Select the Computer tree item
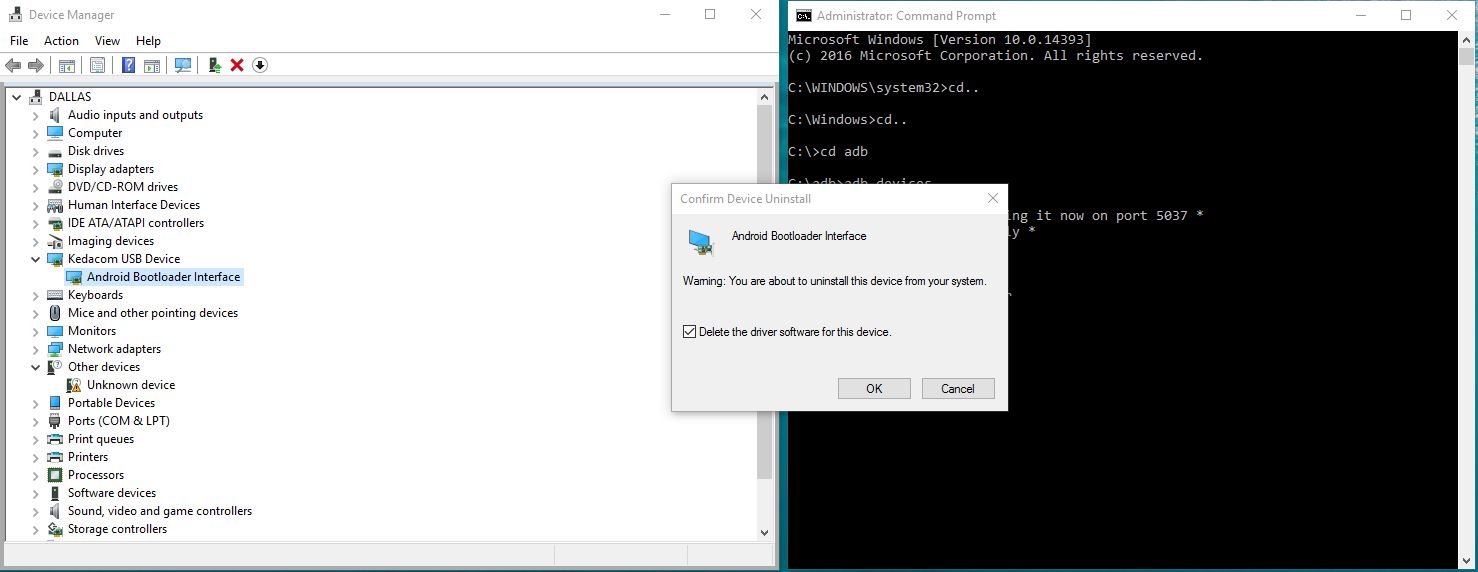The height and width of the screenshot is (572, 1478). (x=95, y=133)
